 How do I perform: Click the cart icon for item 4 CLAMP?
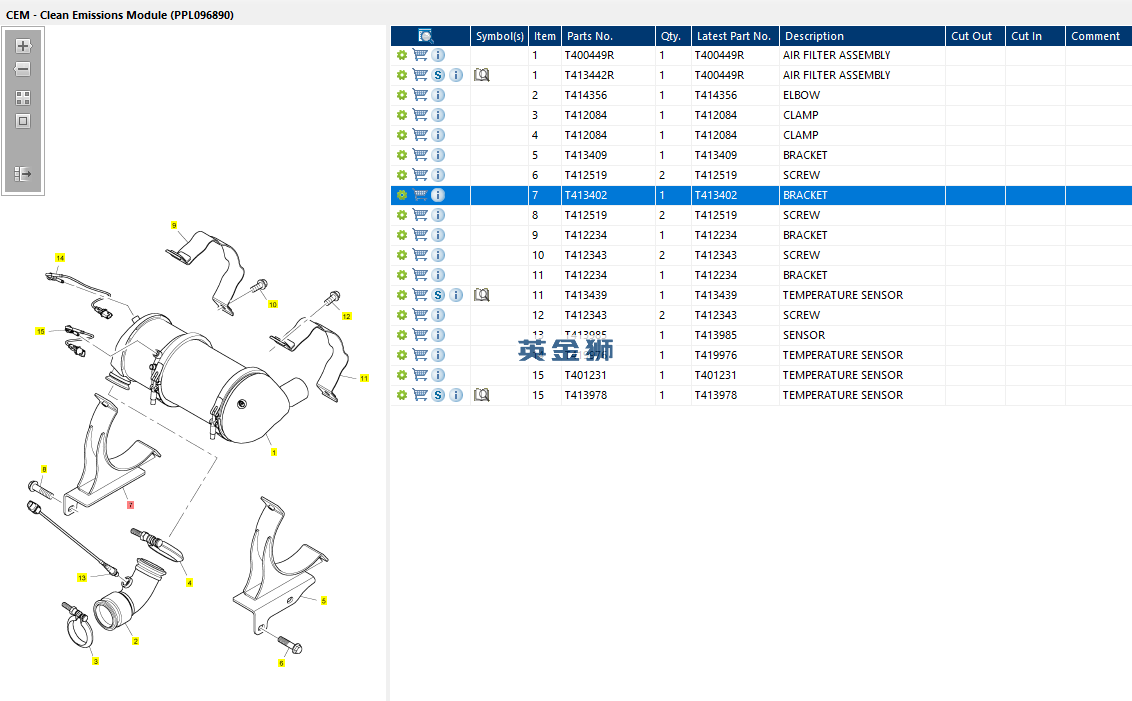[419, 135]
